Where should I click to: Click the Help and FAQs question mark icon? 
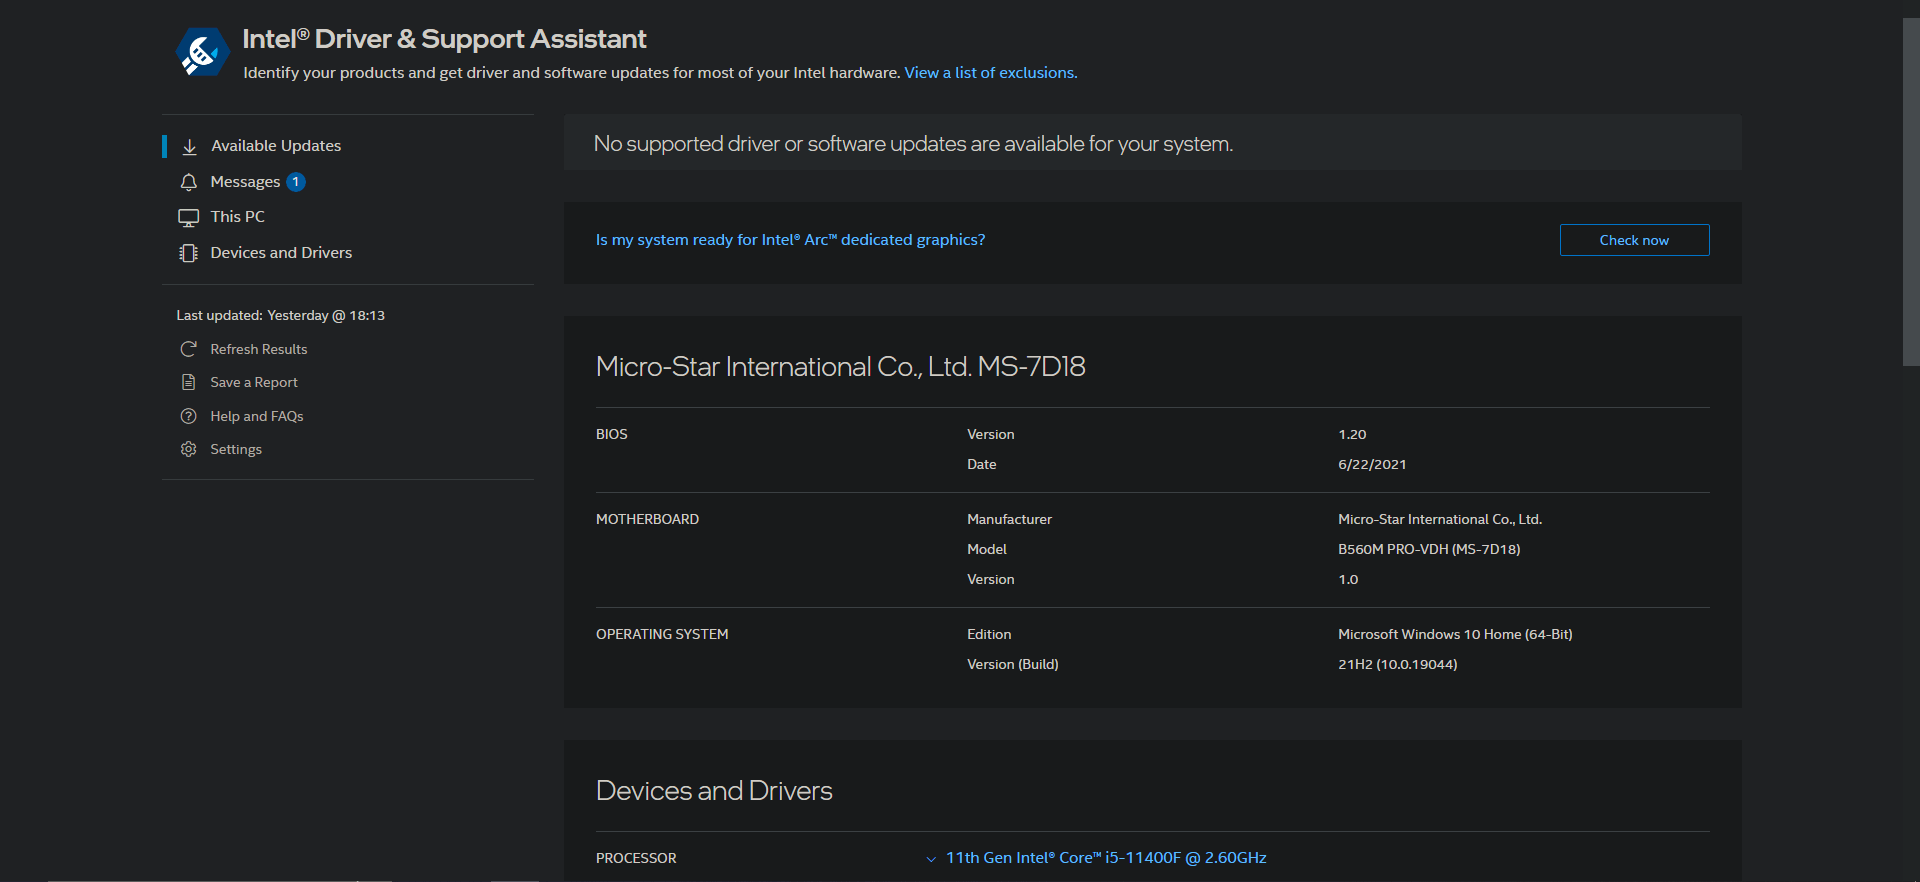point(188,416)
